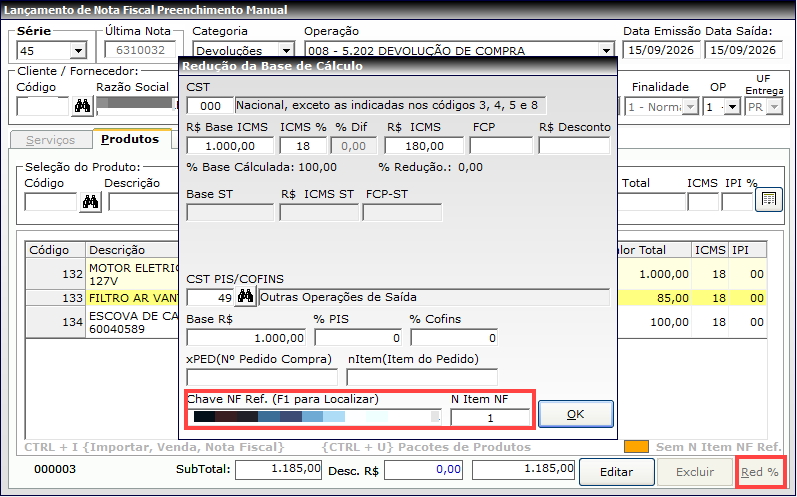Open the calculator grid icon near IPI %
This screenshot has height=497, width=797.
tap(769, 200)
